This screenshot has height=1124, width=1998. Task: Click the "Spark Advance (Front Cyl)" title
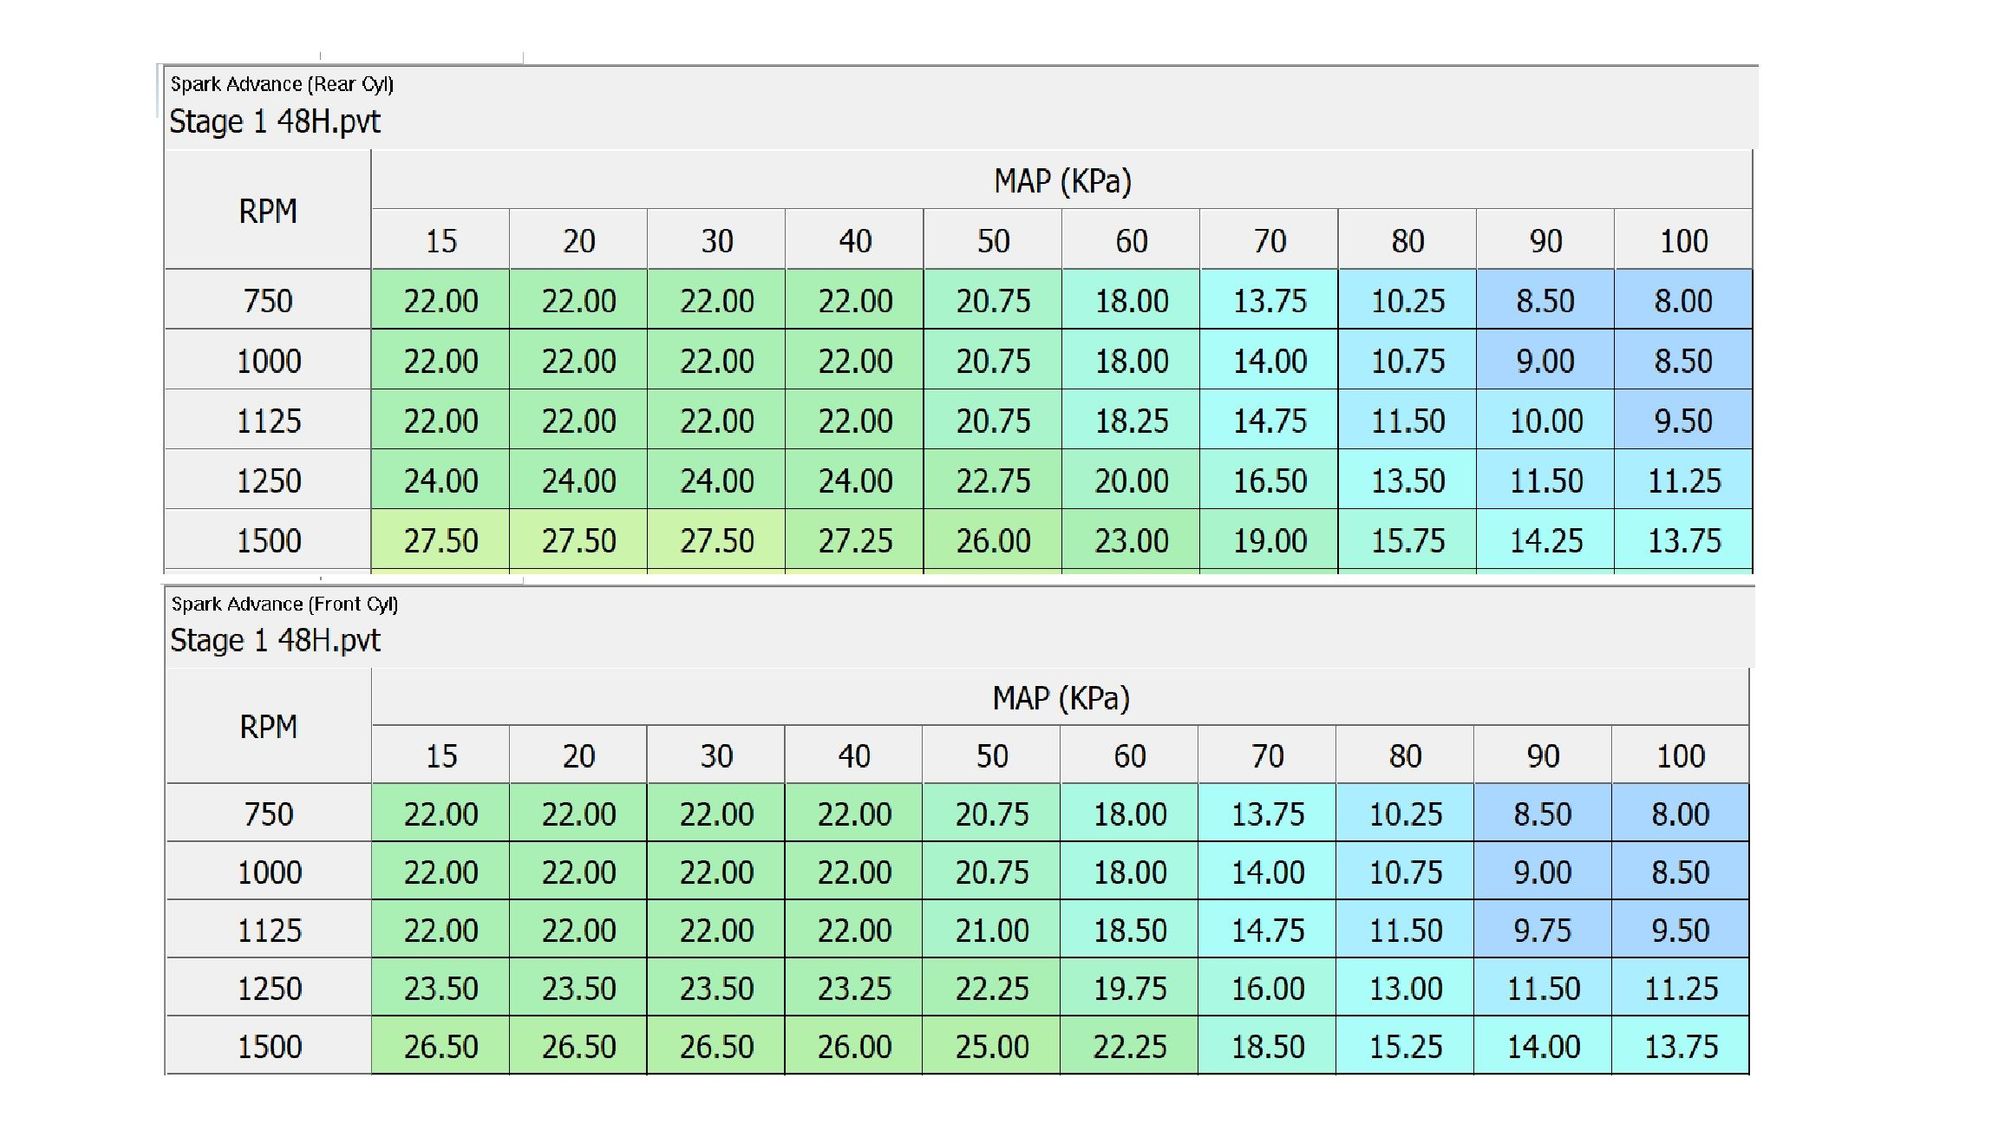(284, 604)
